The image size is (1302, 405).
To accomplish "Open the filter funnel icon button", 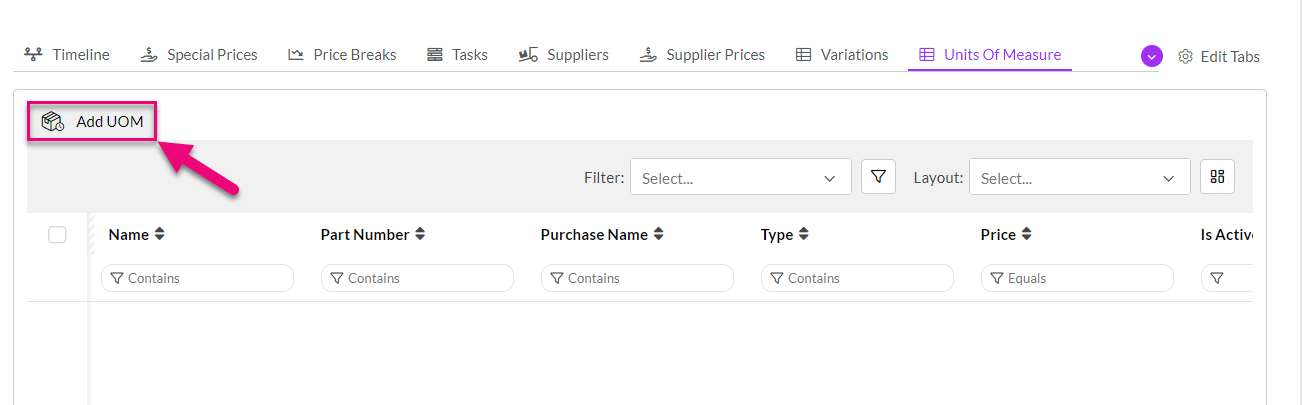I will coord(878,177).
